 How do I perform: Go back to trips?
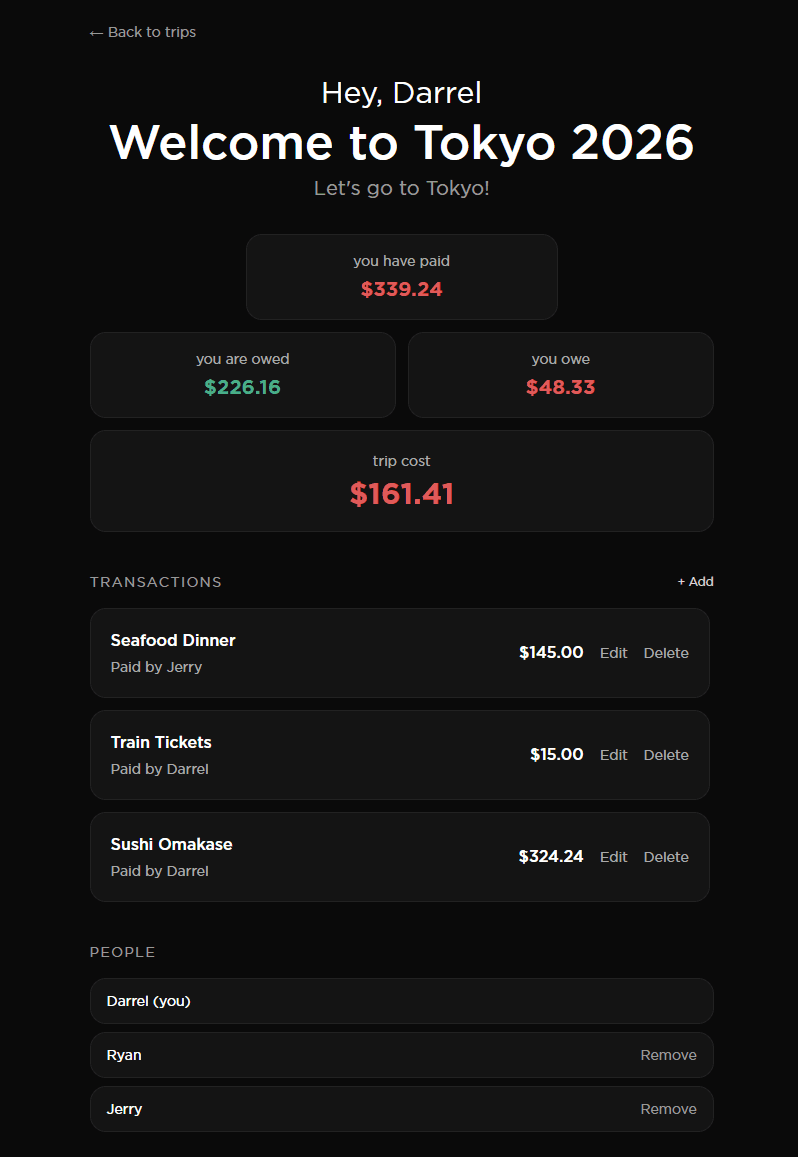(142, 32)
